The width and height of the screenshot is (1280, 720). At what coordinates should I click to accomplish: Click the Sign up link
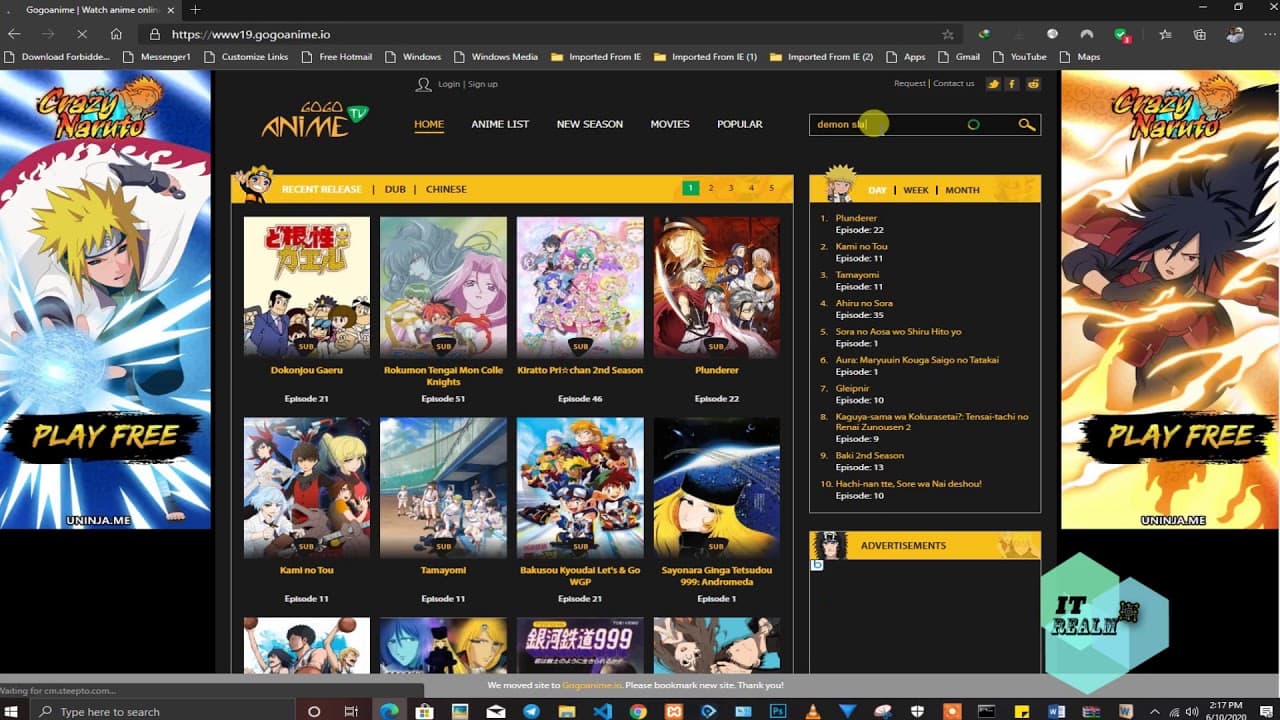coord(483,84)
